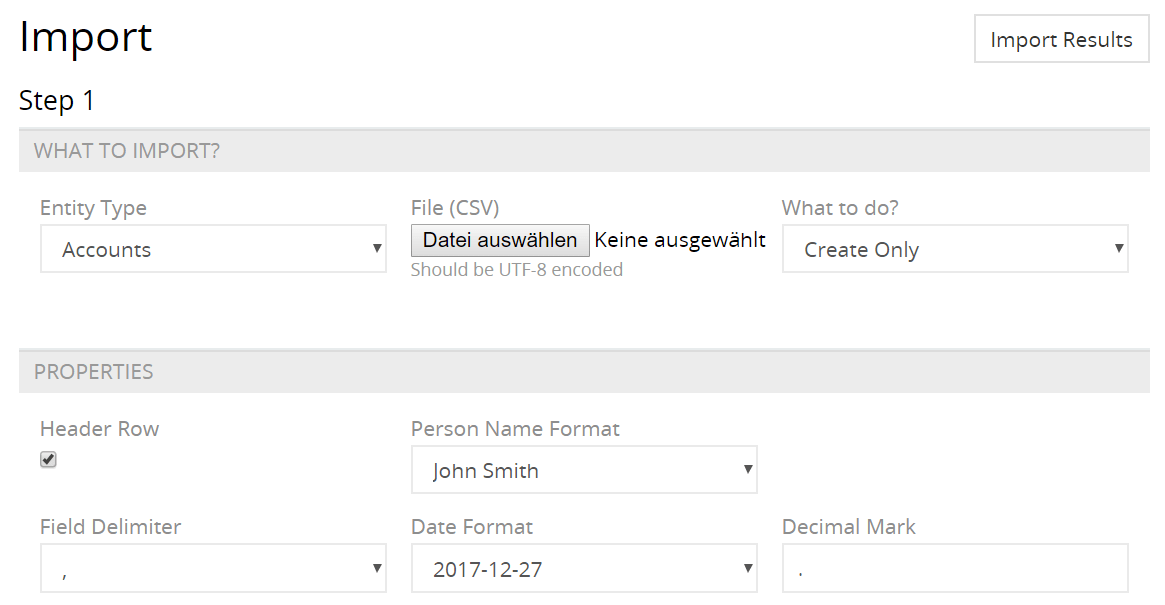Click the Header Row label
The height and width of the screenshot is (605, 1165).
pyautogui.click(x=99, y=429)
